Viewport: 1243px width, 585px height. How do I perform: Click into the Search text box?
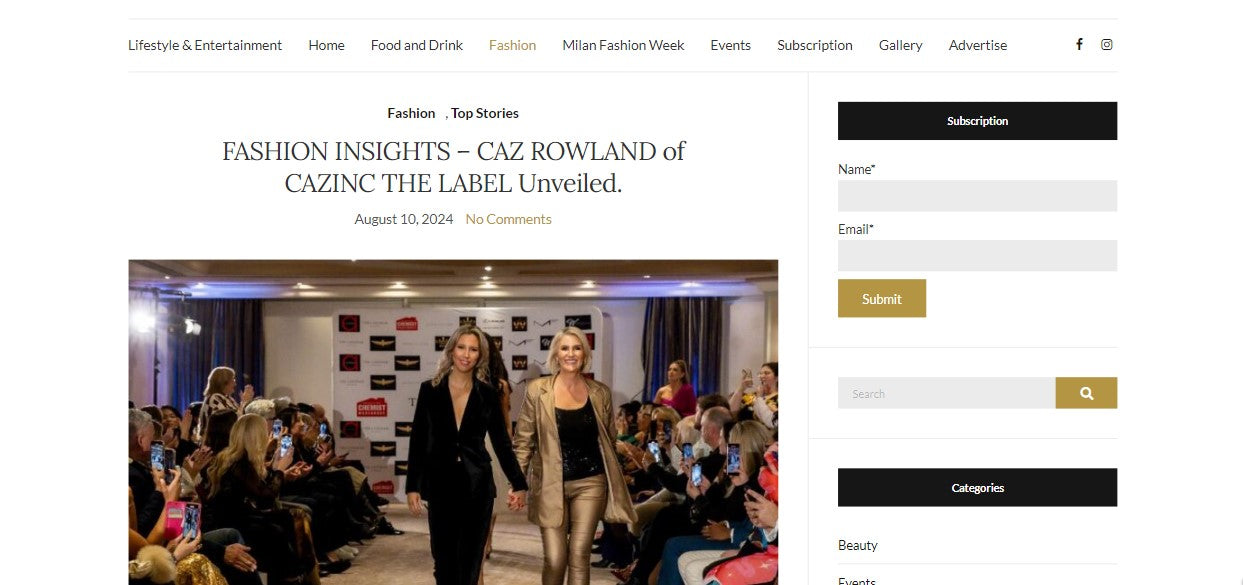coord(946,393)
